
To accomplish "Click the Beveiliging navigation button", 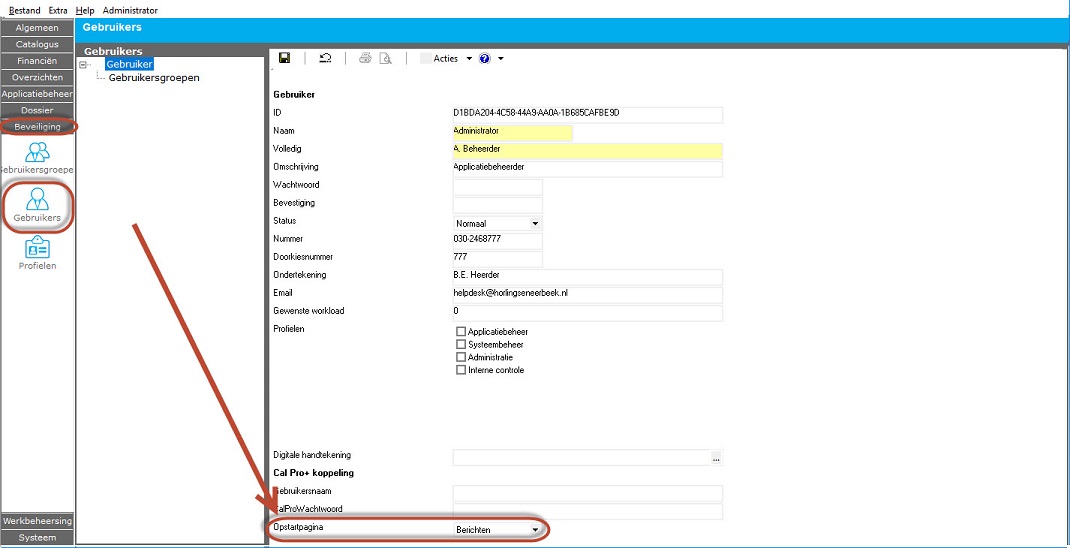I will (x=38, y=127).
